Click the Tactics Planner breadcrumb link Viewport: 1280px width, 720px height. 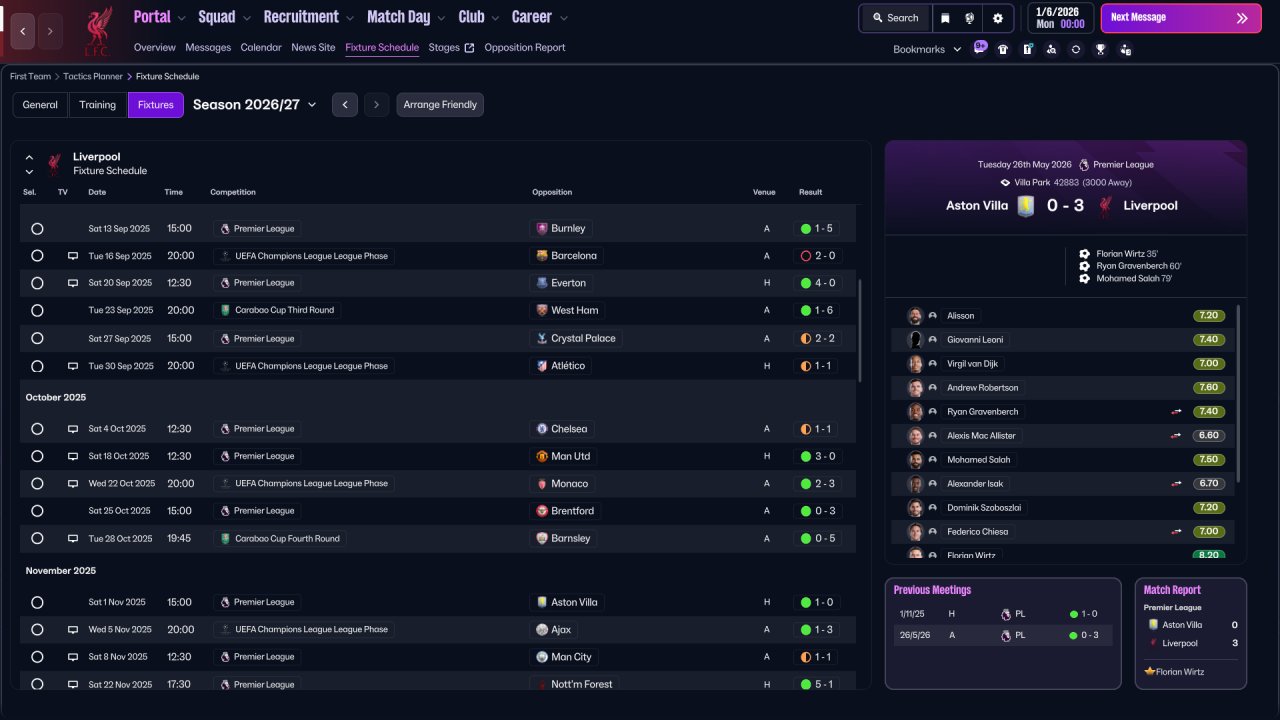95,76
